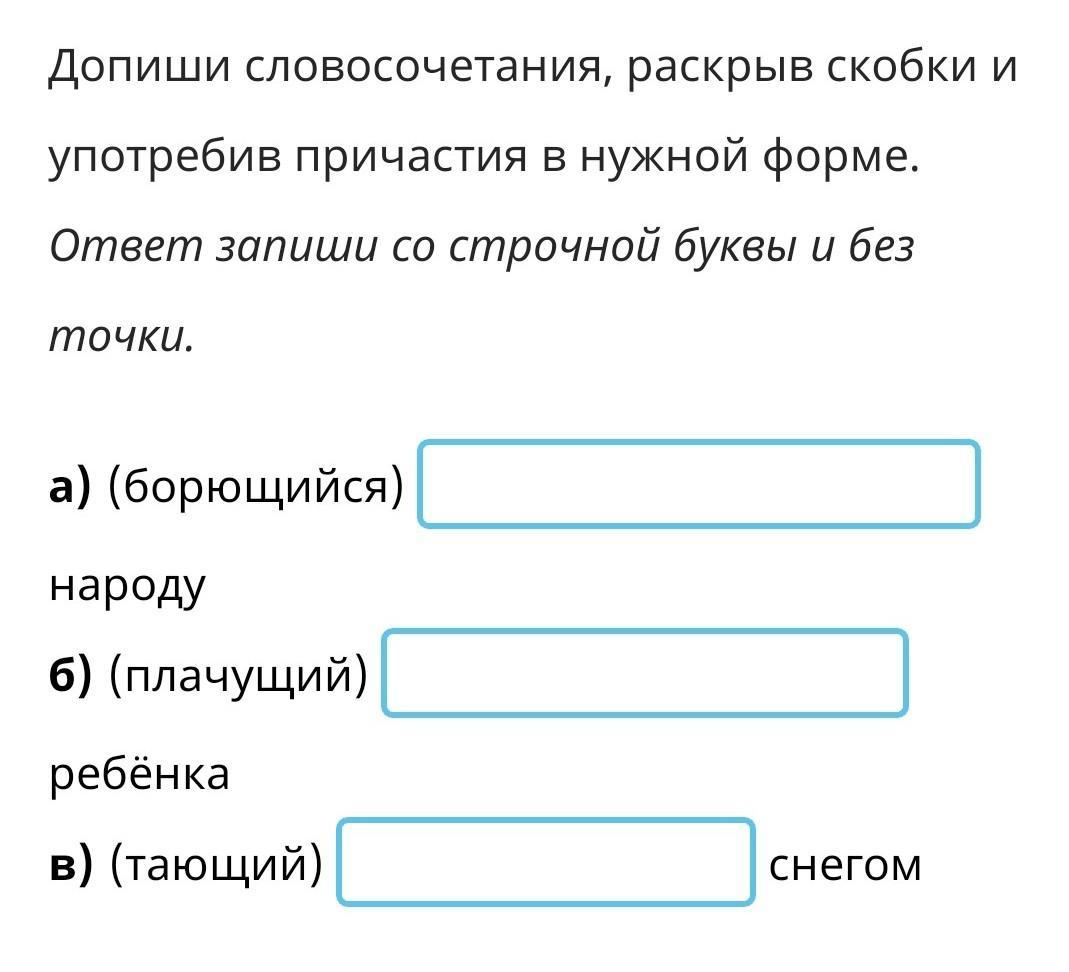Click the bold item label а)
This screenshot has width=1069, height=972.
pyautogui.click(x=70, y=486)
